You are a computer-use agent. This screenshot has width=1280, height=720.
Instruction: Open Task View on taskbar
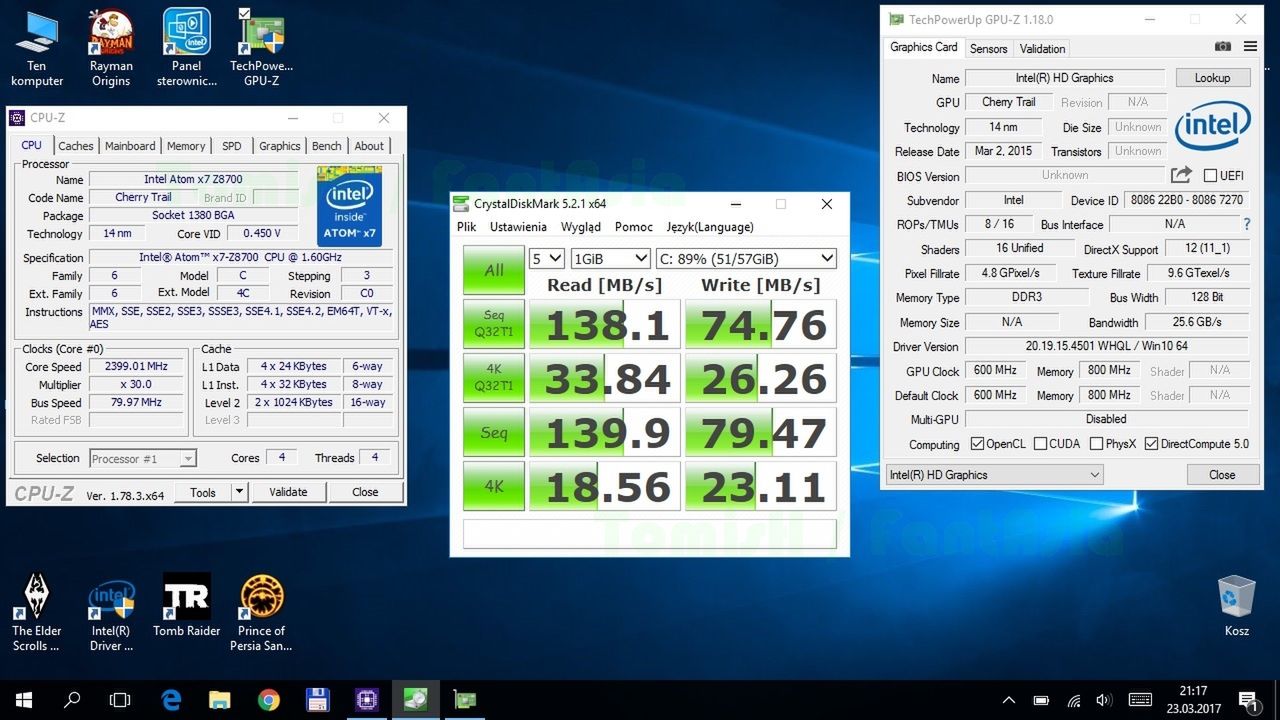click(x=120, y=700)
